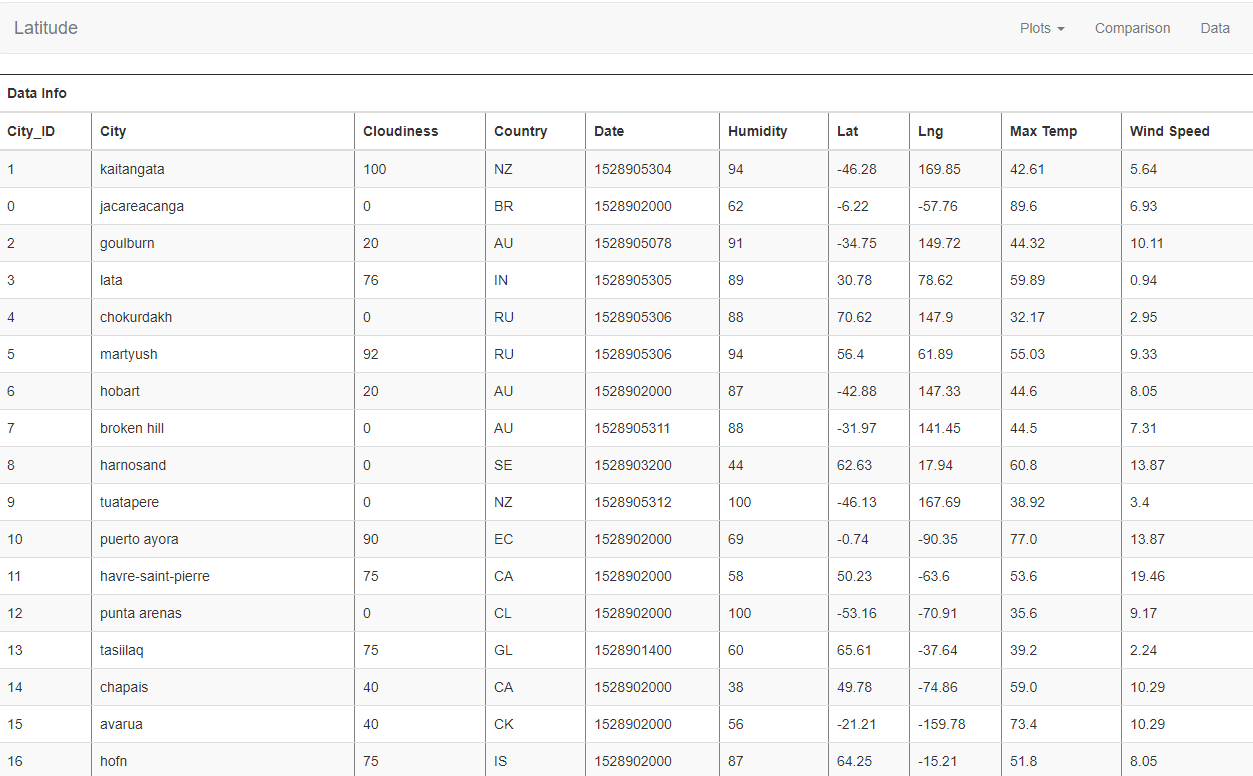Click the date value 1528905304
The height and width of the screenshot is (776, 1253).
pos(633,169)
